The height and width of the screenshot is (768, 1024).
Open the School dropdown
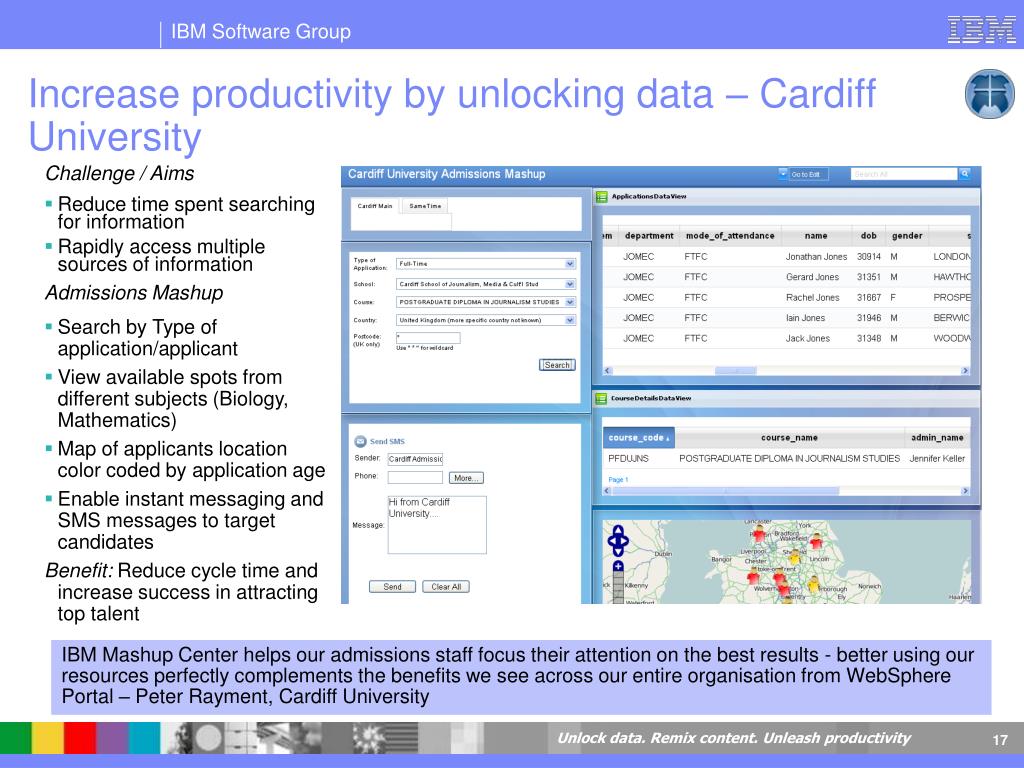pyautogui.click(x=486, y=284)
